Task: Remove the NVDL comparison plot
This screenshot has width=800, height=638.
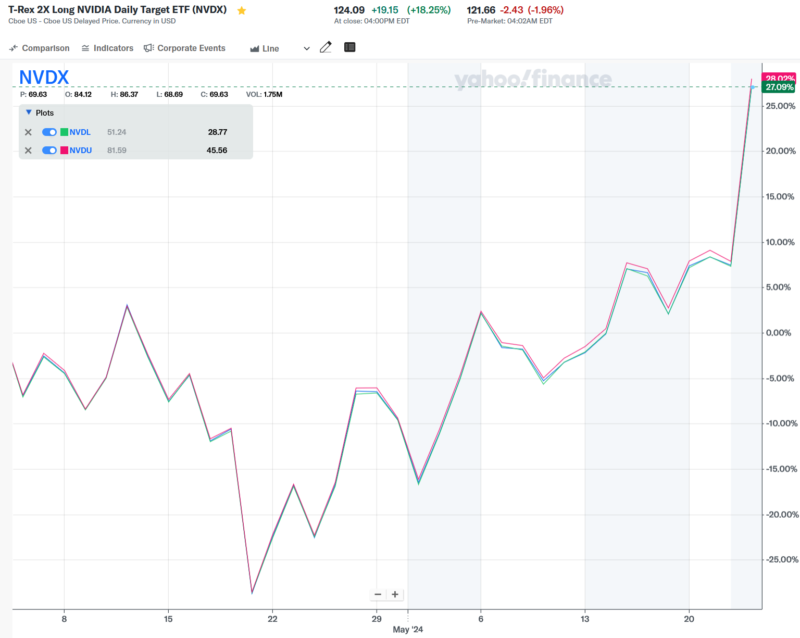Action: pyautogui.click(x=28, y=132)
